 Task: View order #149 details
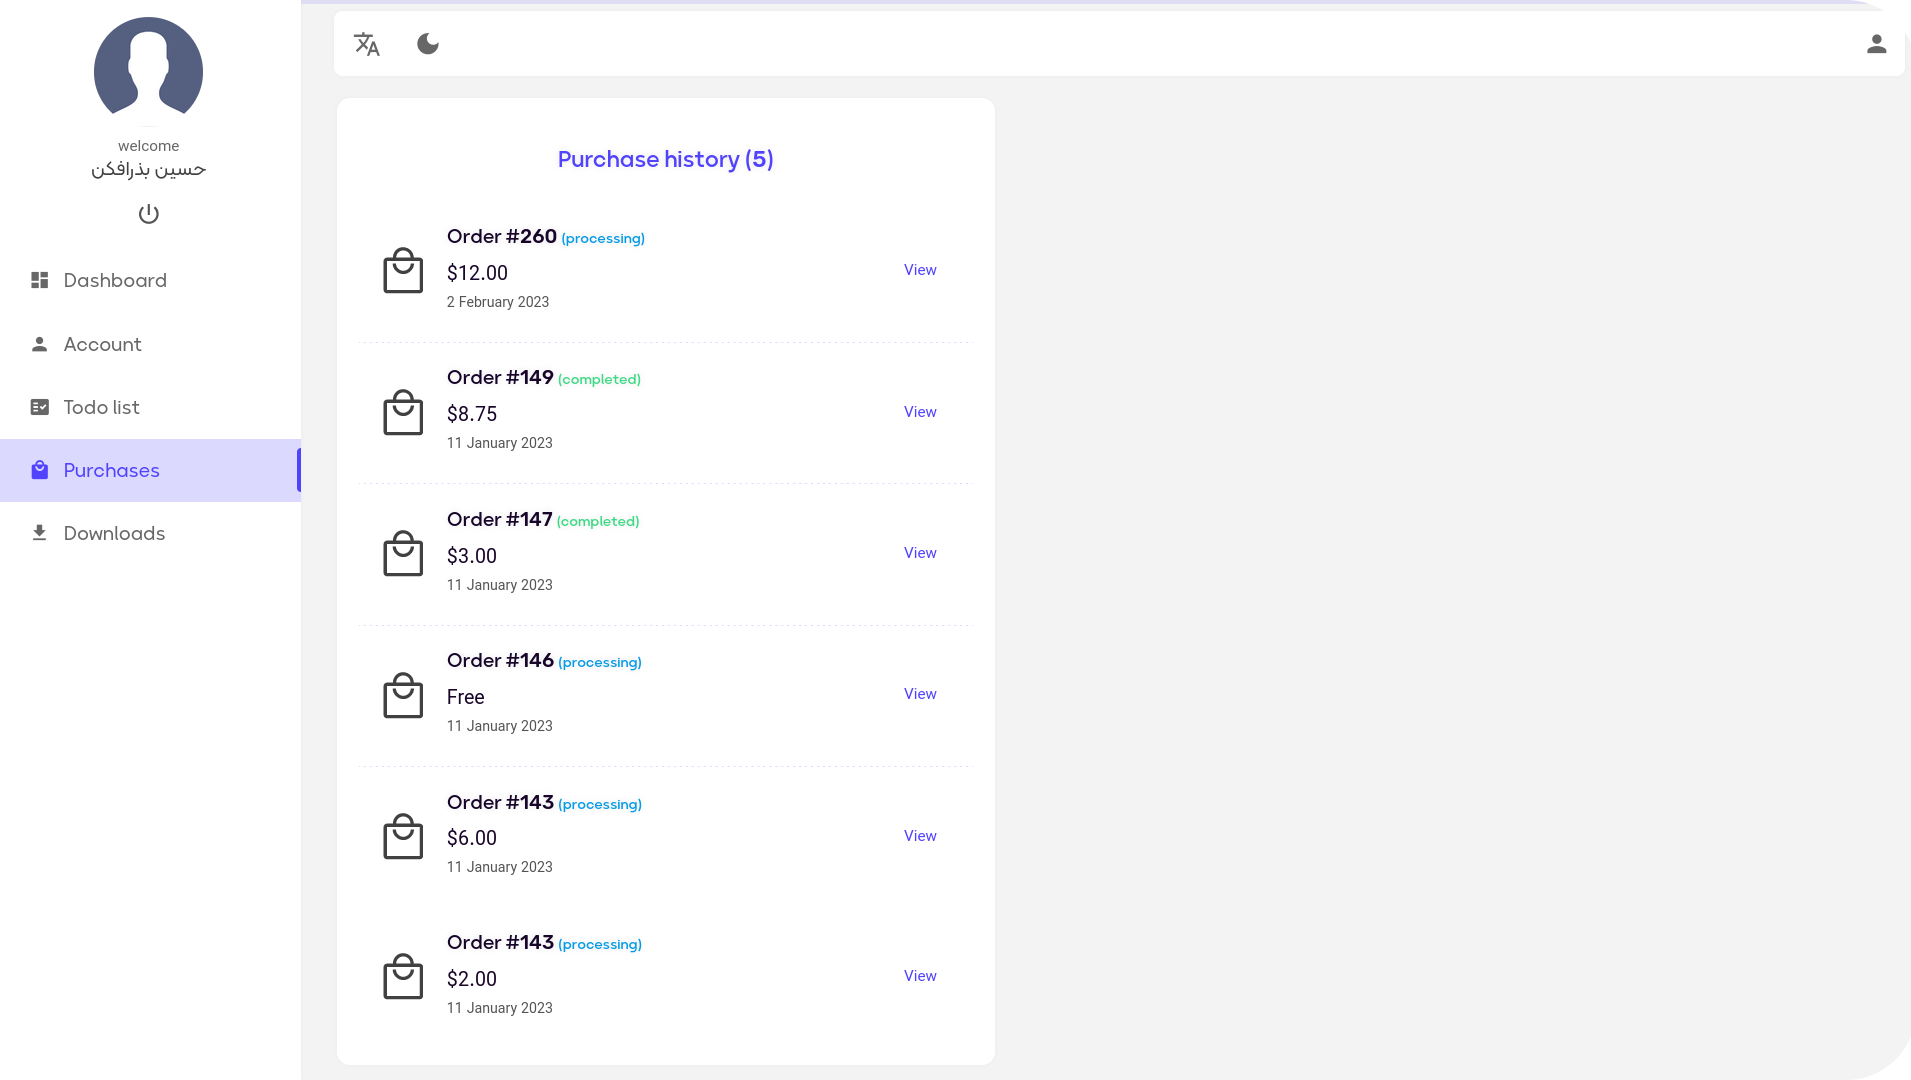pos(920,412)
